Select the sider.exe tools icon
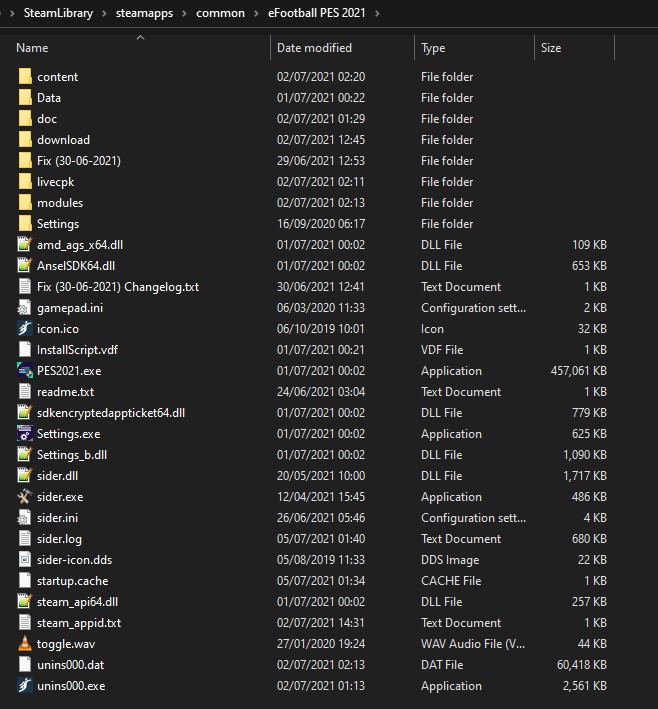This screenshot has height=709, width=658. (24, 496)
